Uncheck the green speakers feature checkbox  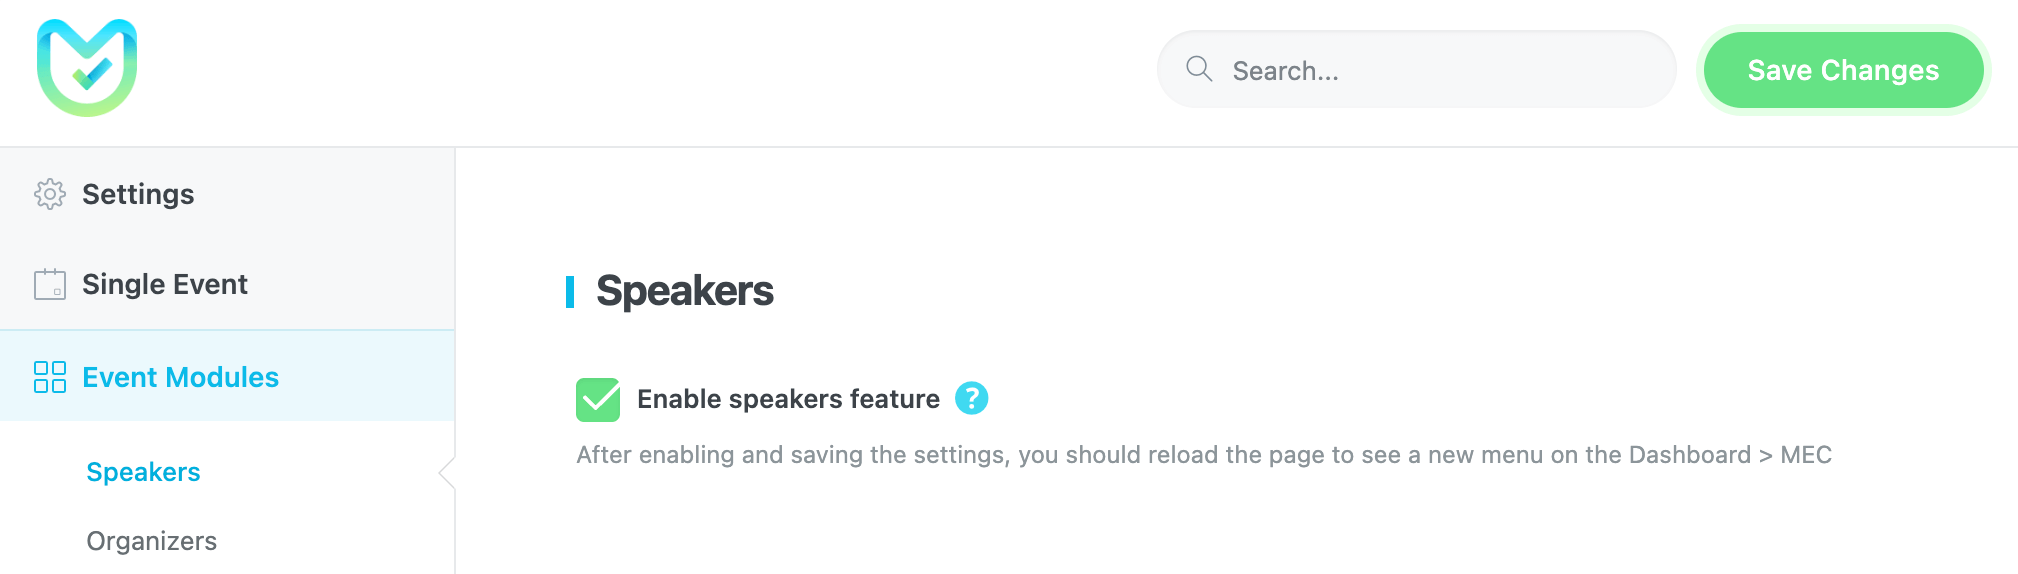(x=598, y=399)
